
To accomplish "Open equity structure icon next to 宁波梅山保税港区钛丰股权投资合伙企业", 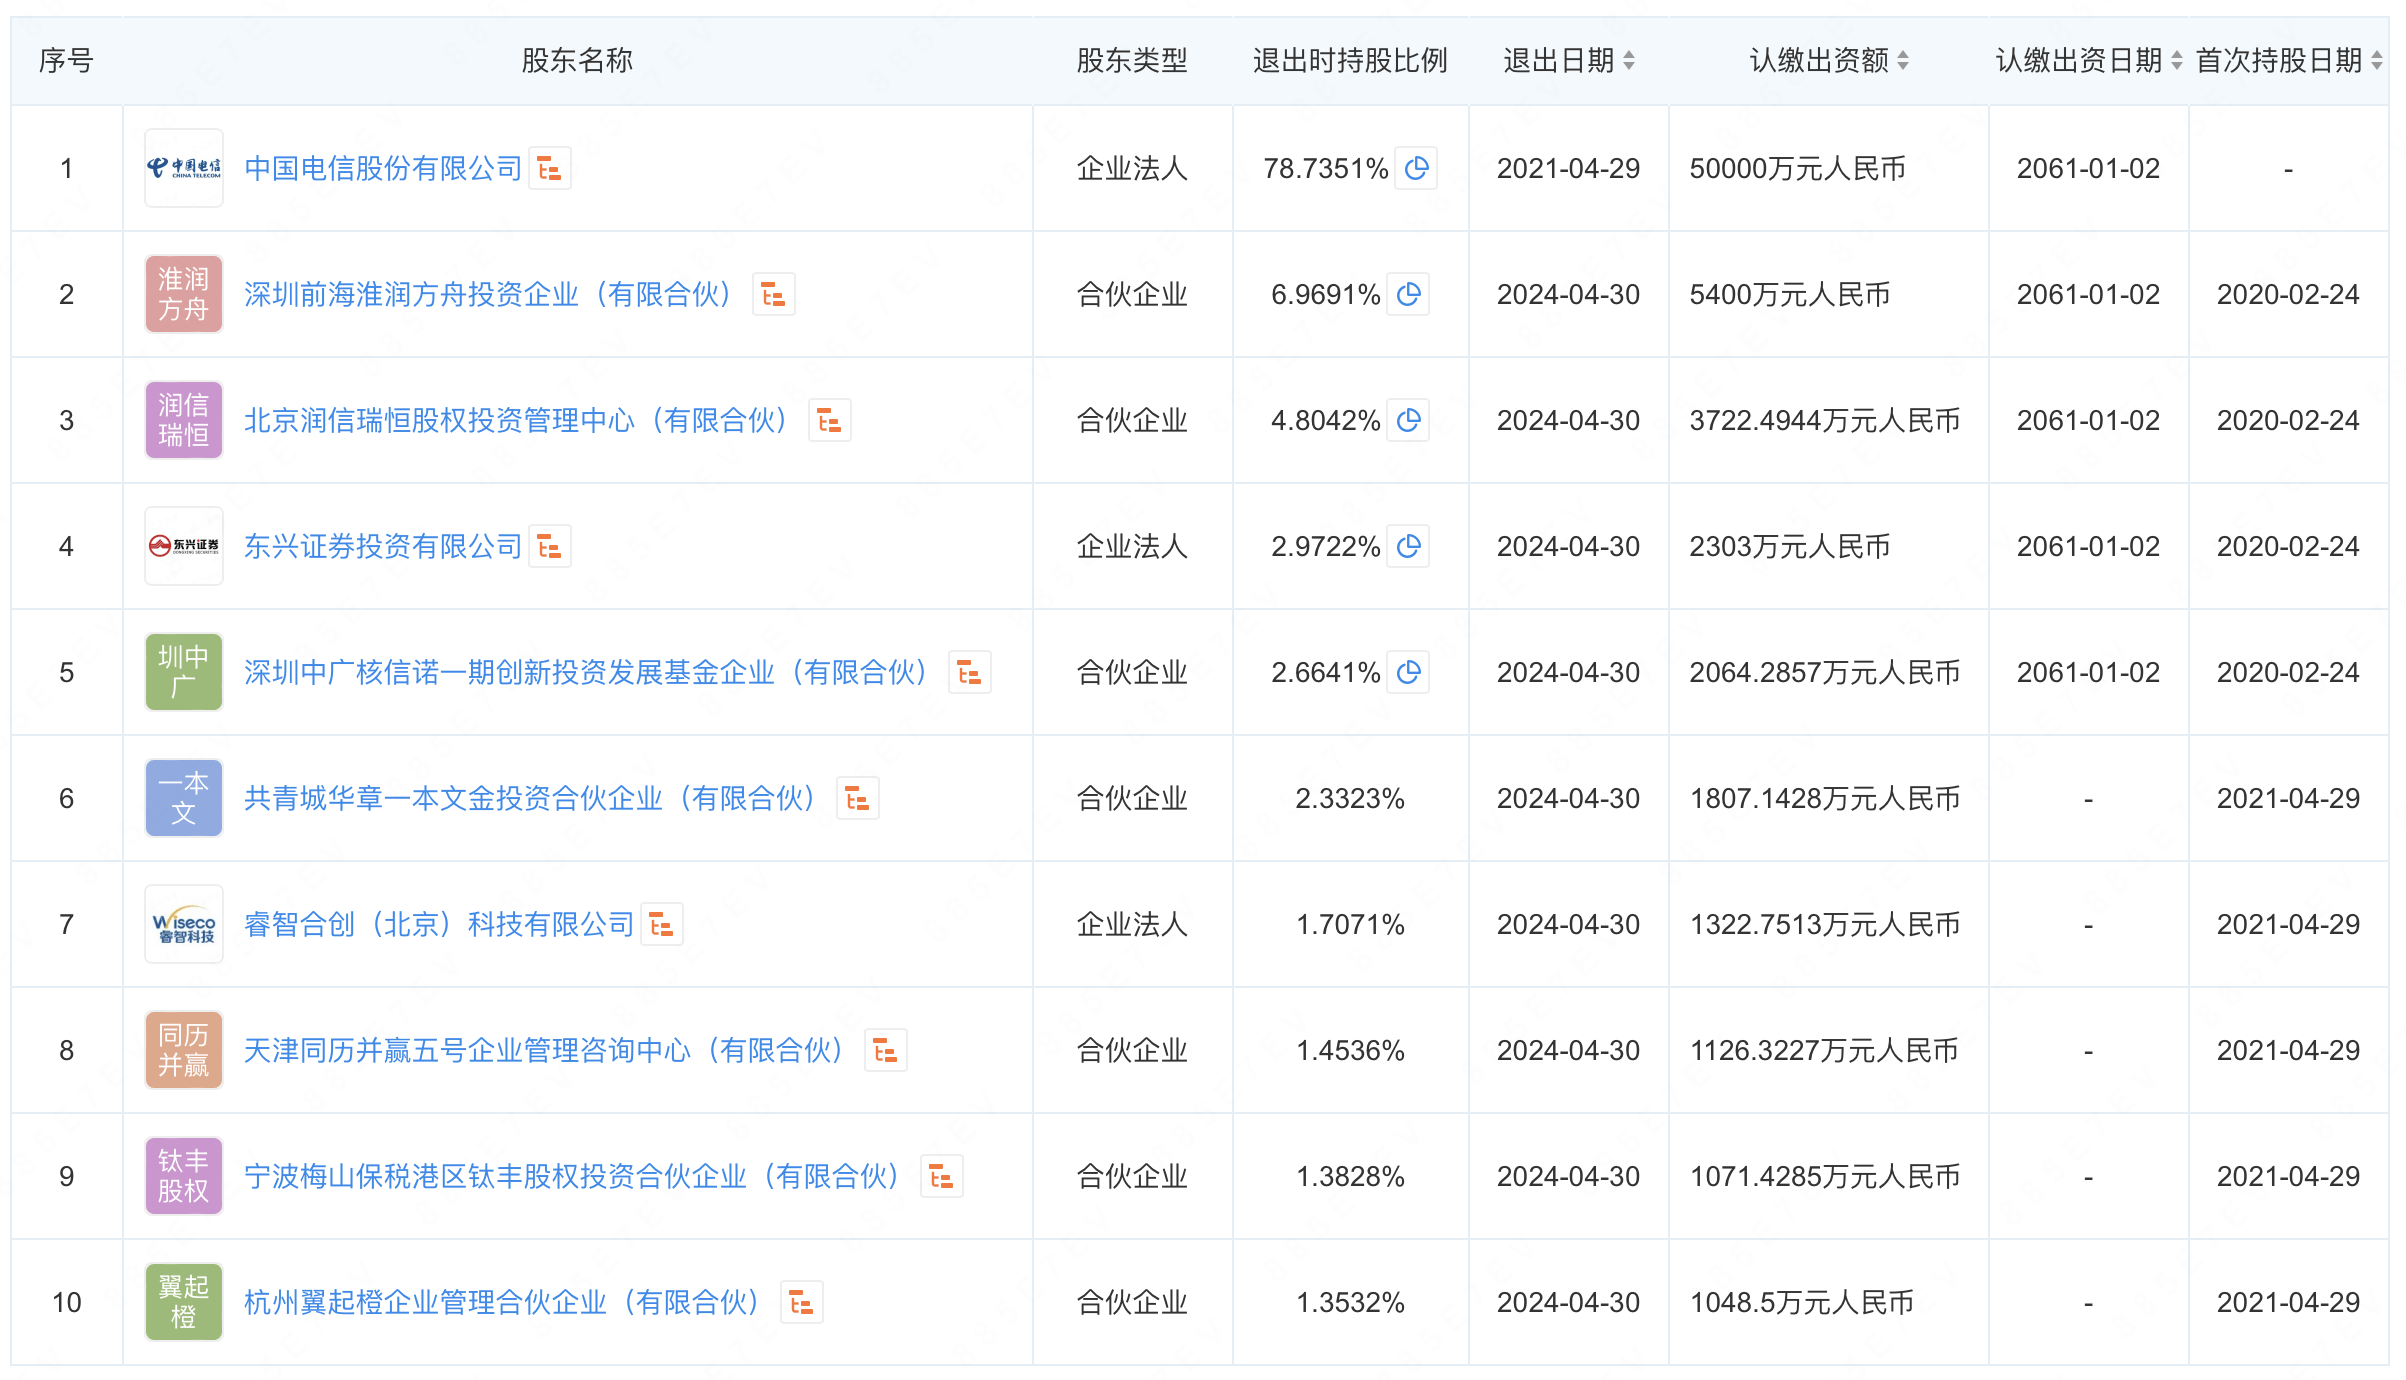I will click(941, 1176).
